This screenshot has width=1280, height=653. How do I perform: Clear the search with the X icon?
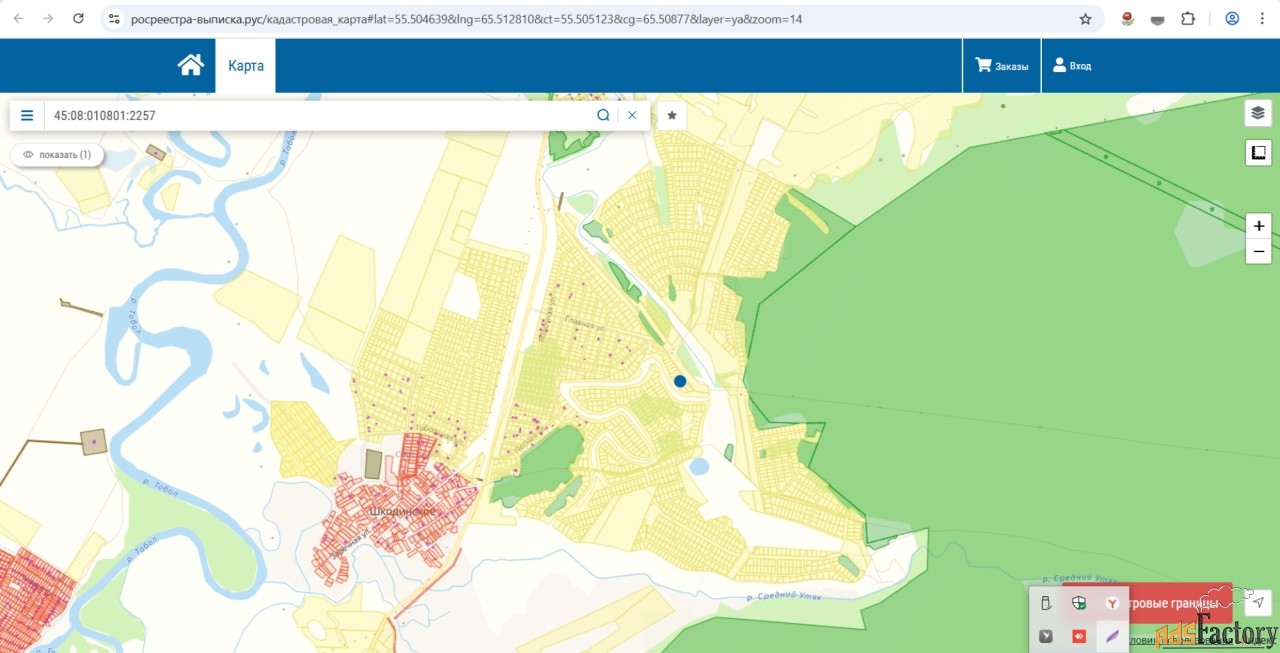pos(632,115)
